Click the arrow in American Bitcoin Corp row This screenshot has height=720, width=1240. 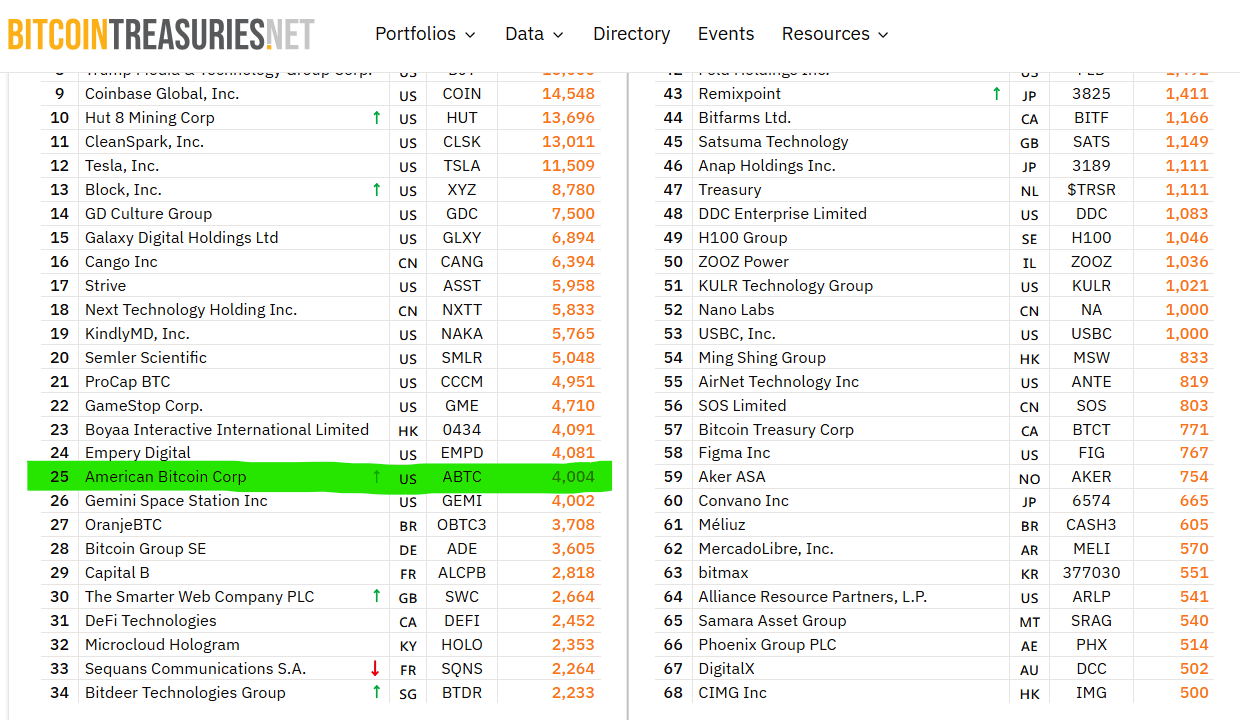[376, 477]
